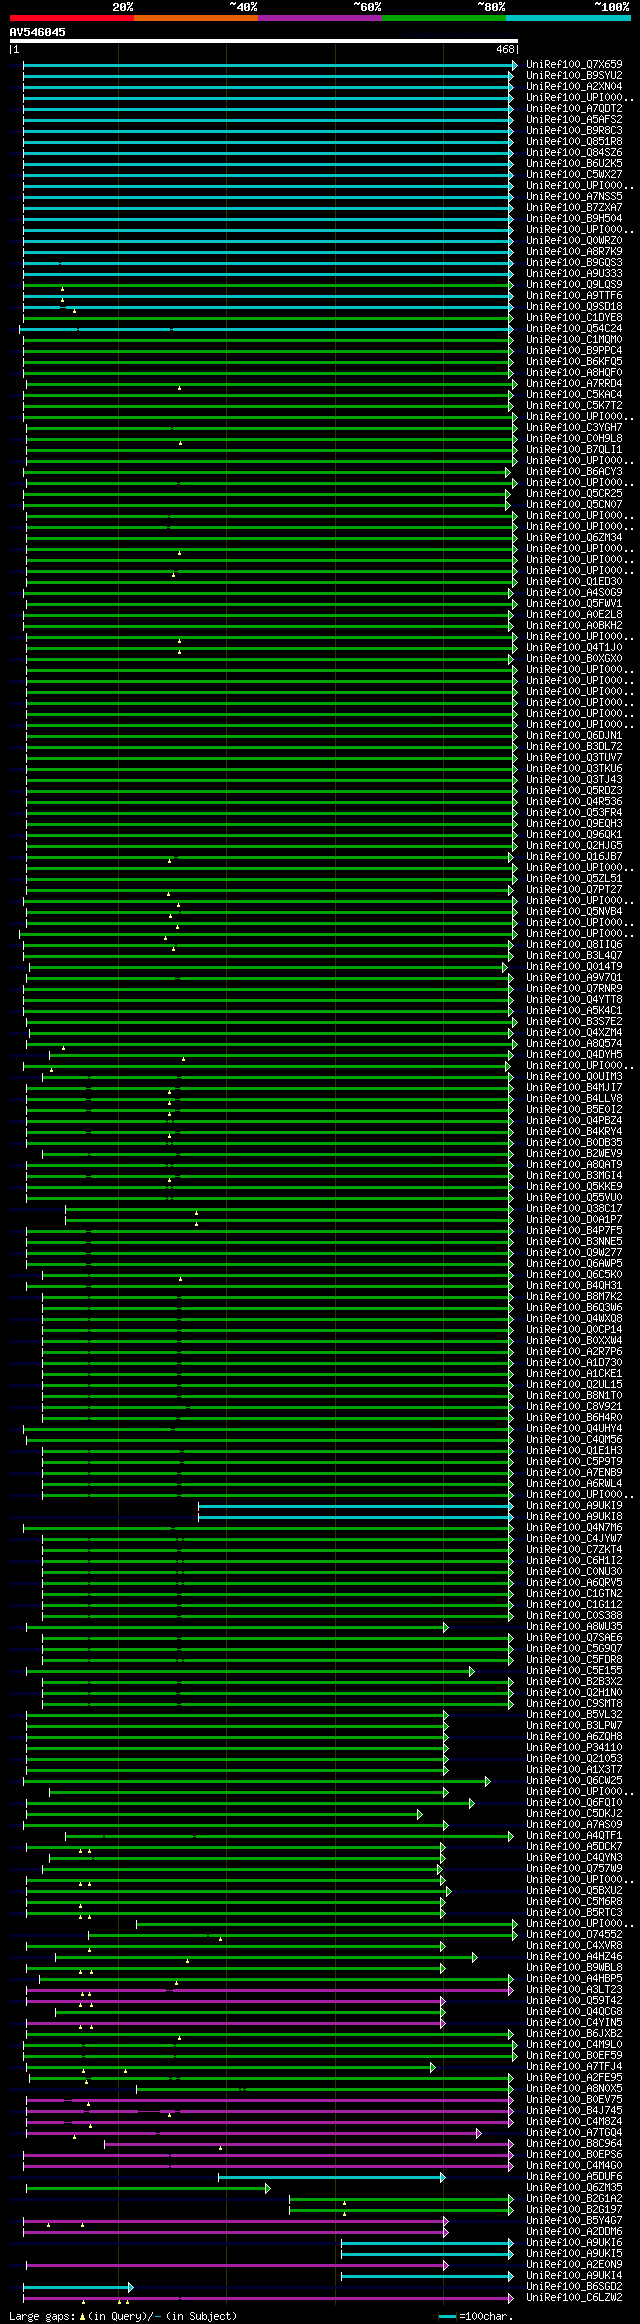
Task: Select label UniRef100_B9GQS3
Action: click(x=574, y=263)
